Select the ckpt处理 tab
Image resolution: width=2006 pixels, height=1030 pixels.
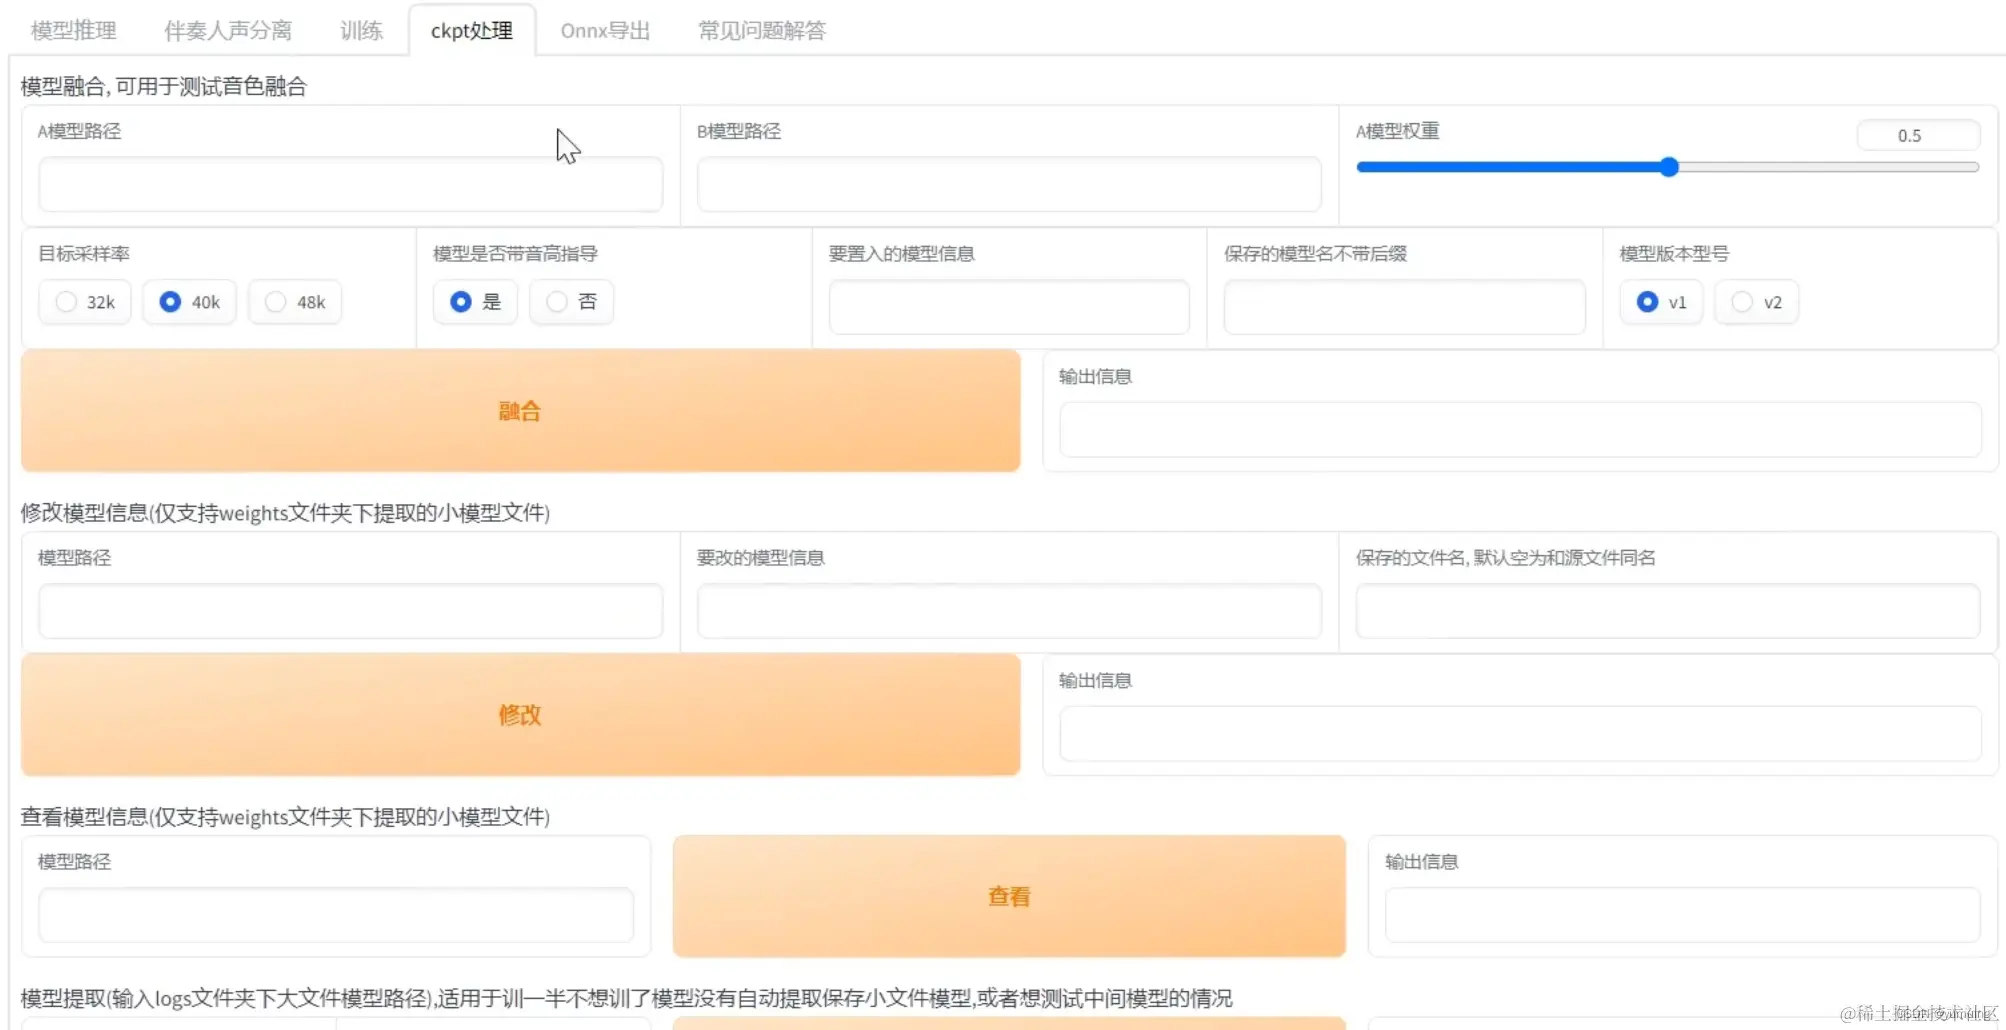tap(471, 29)
